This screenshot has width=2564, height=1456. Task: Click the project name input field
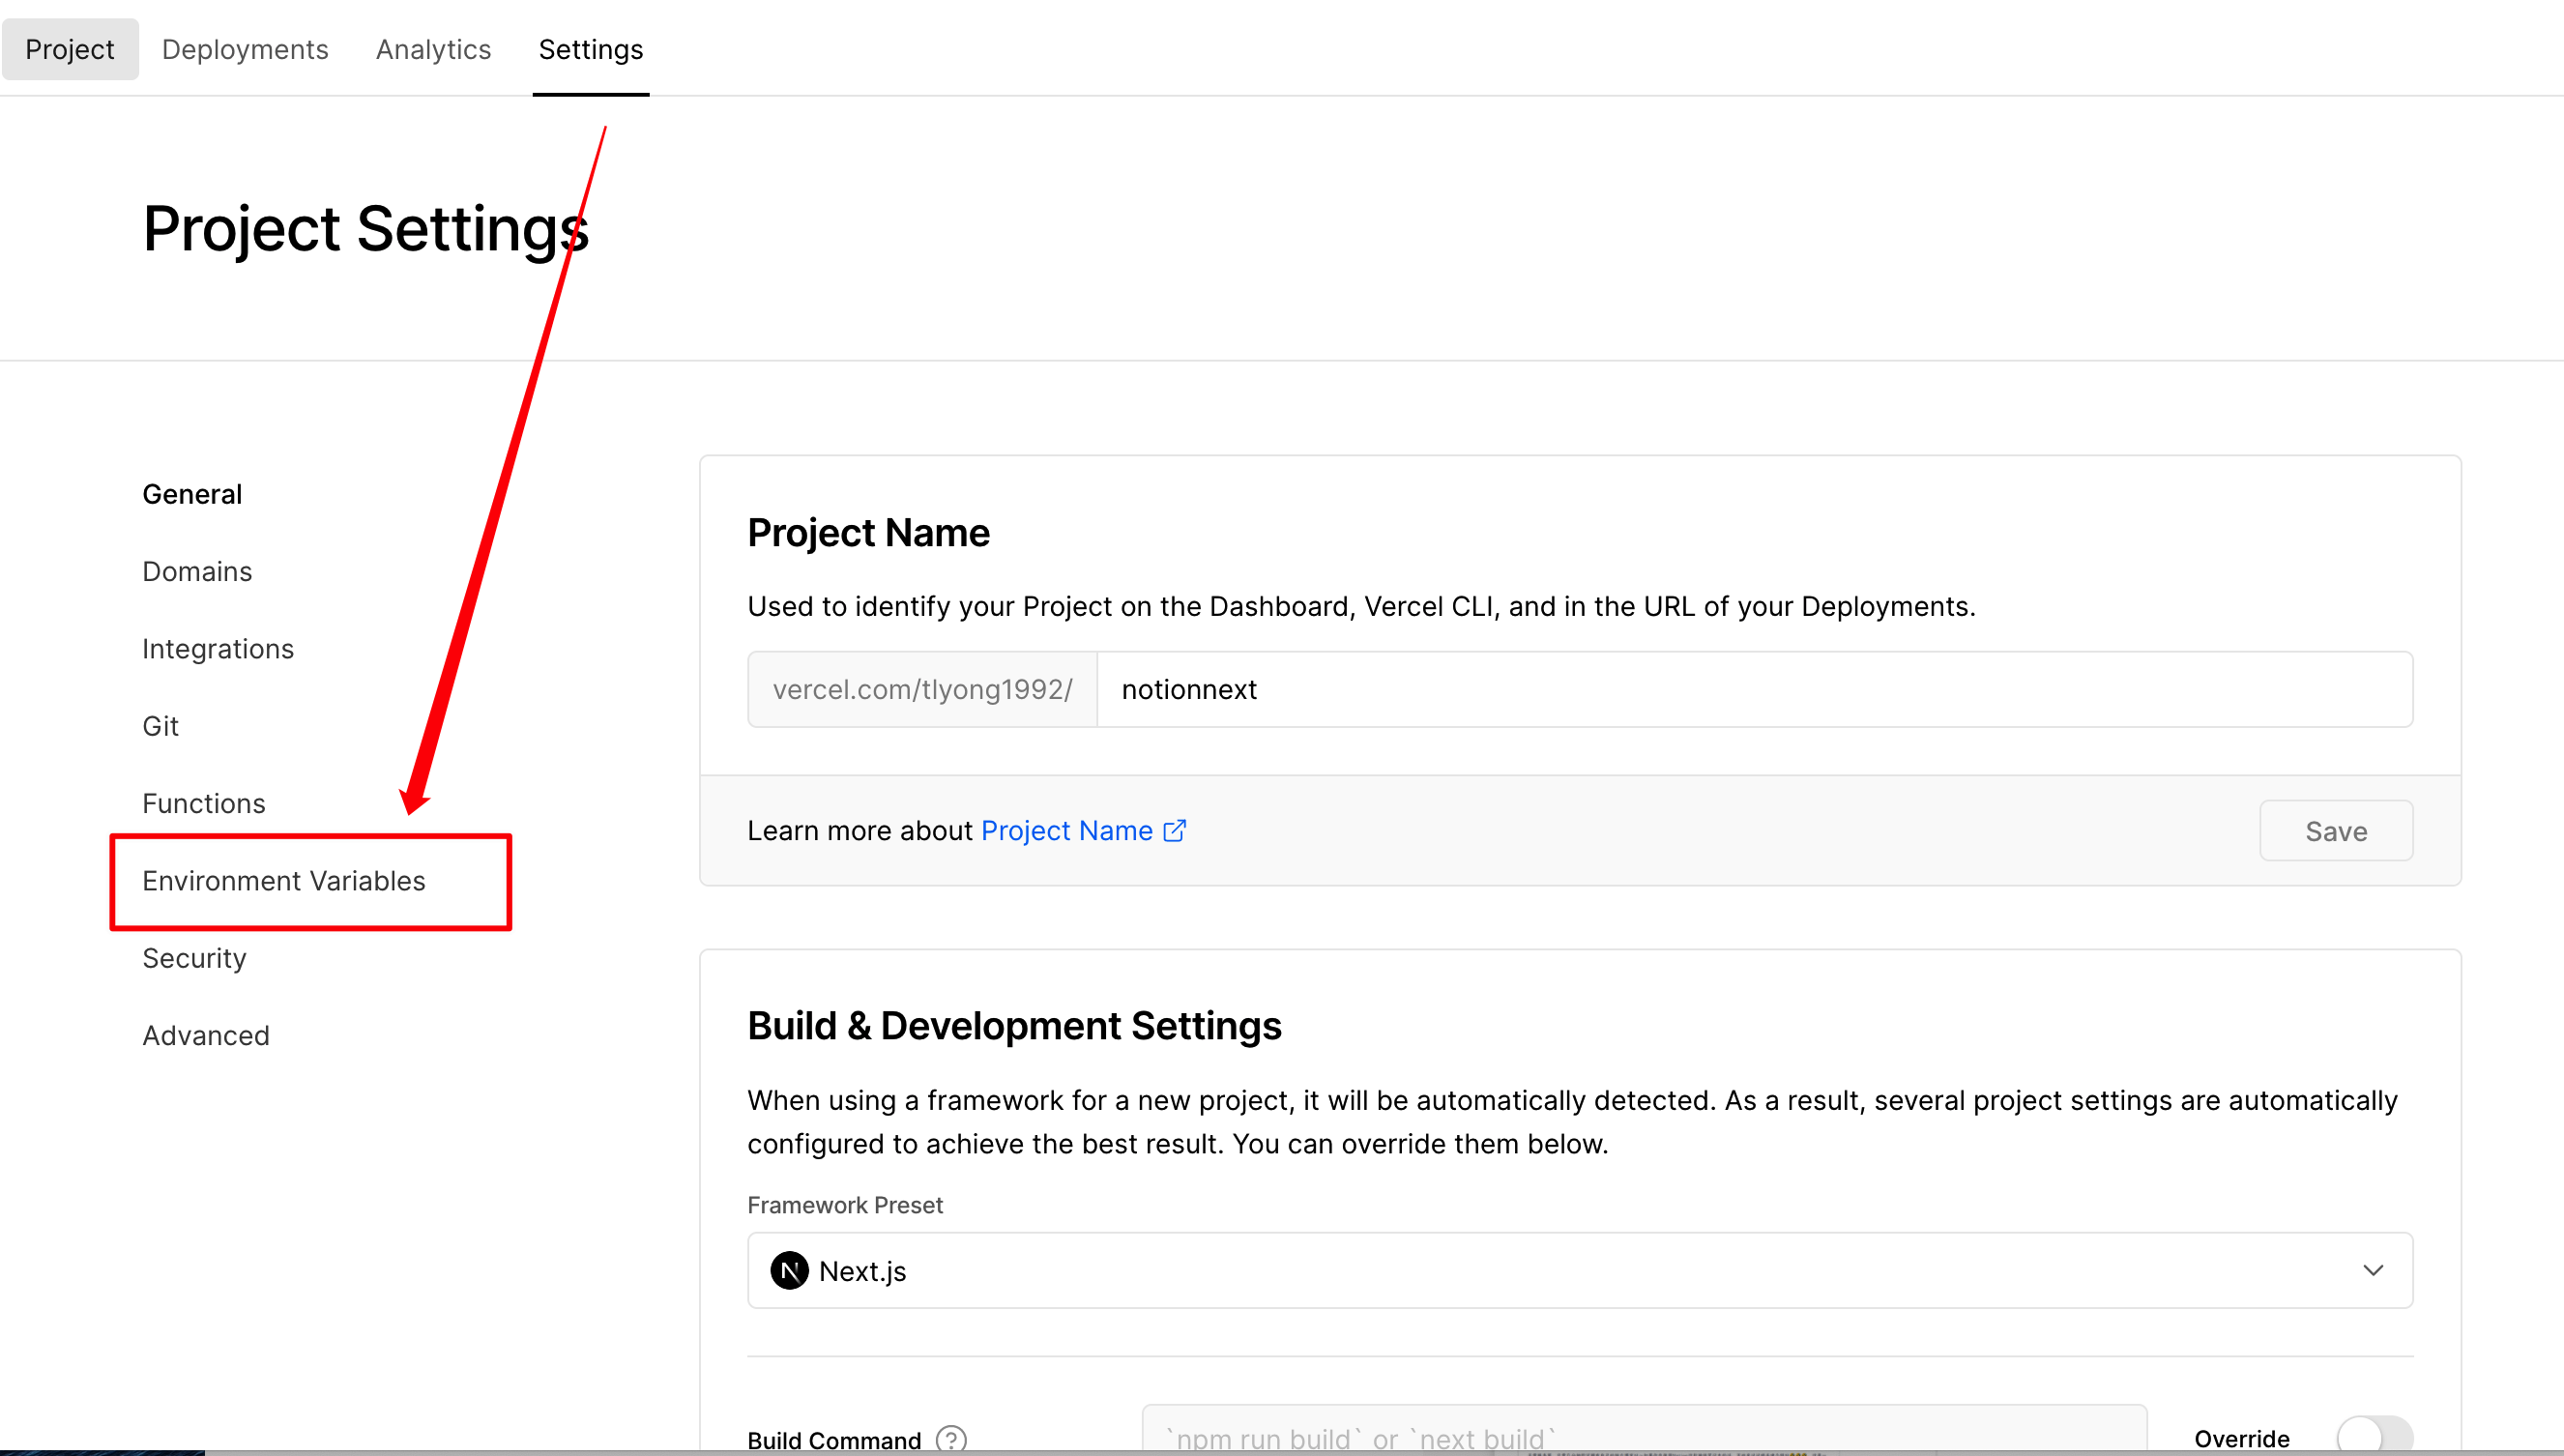coord(1755,689)
